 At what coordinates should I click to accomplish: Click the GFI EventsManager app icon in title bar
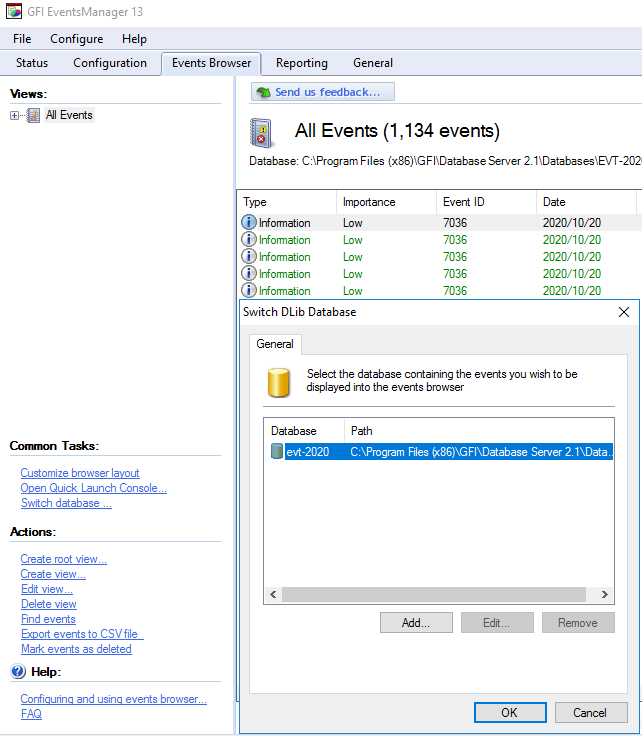click(14, 11)
